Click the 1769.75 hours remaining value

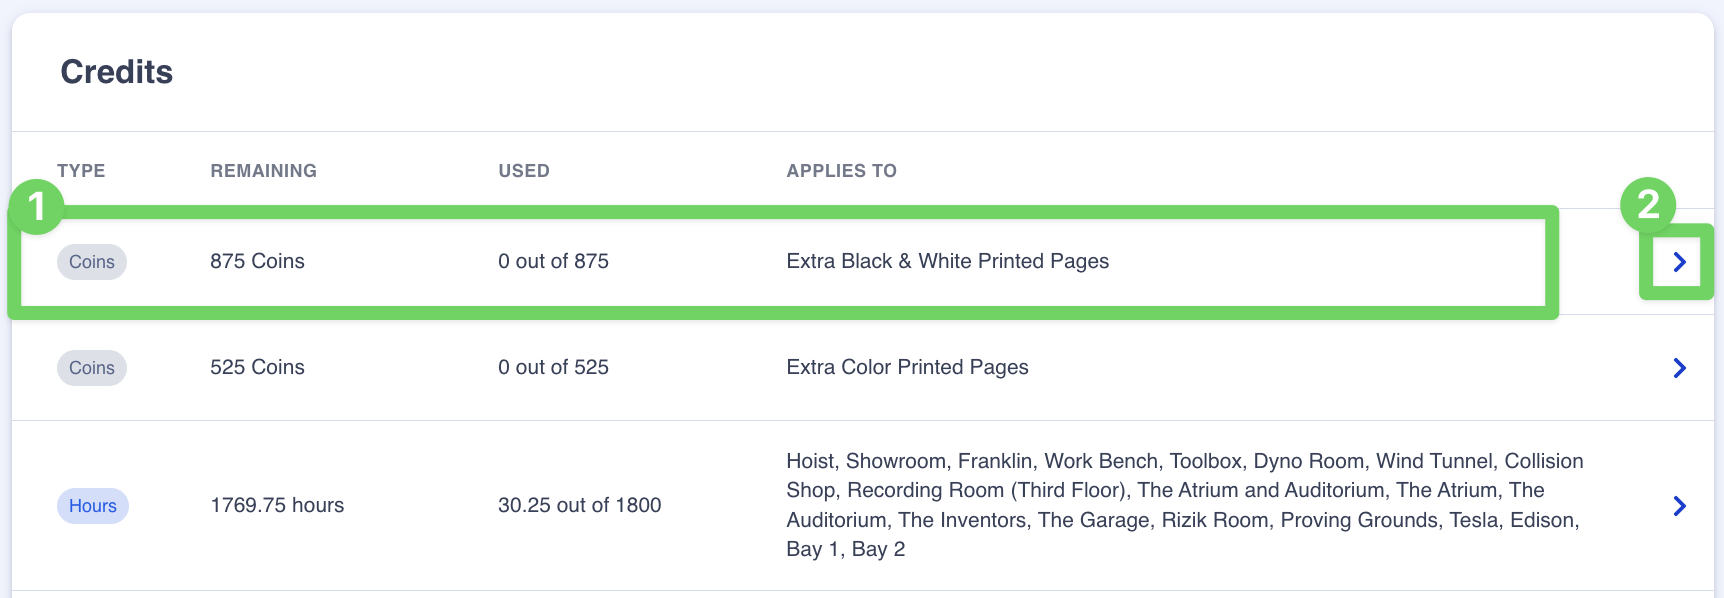(277, 506)
